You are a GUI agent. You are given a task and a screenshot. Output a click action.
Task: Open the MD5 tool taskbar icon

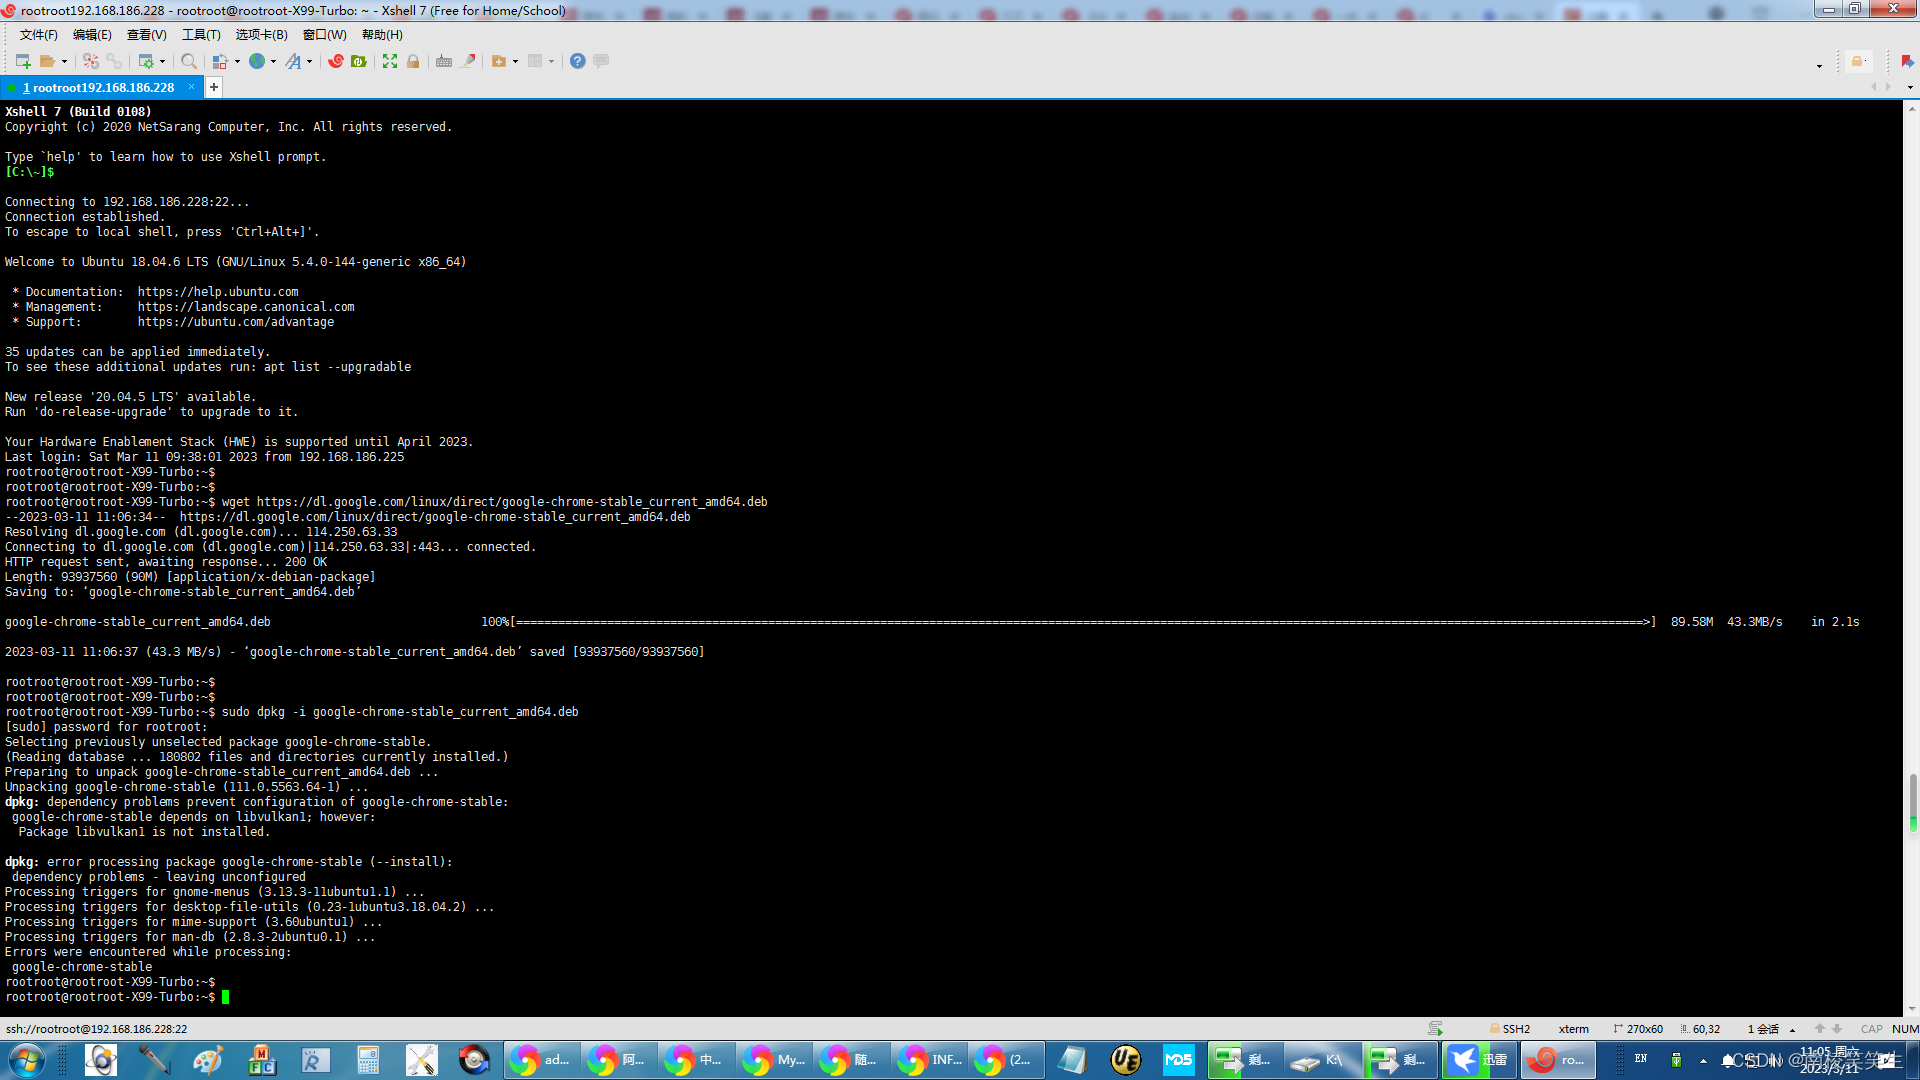coord(1179,1060)
